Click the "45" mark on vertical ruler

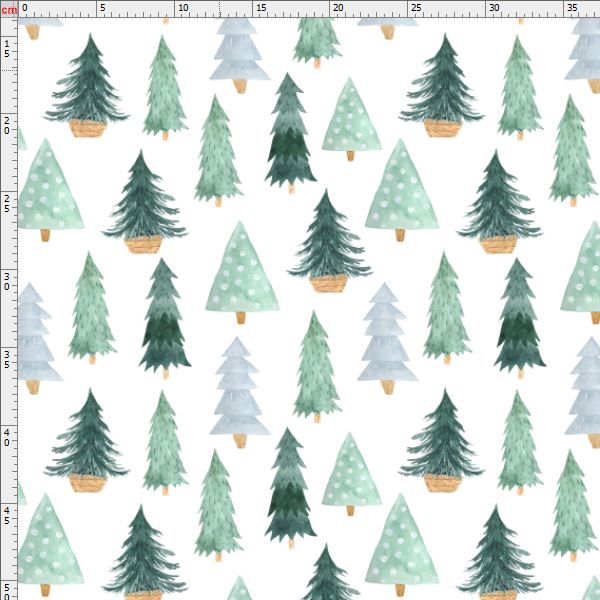coord(7,515)
